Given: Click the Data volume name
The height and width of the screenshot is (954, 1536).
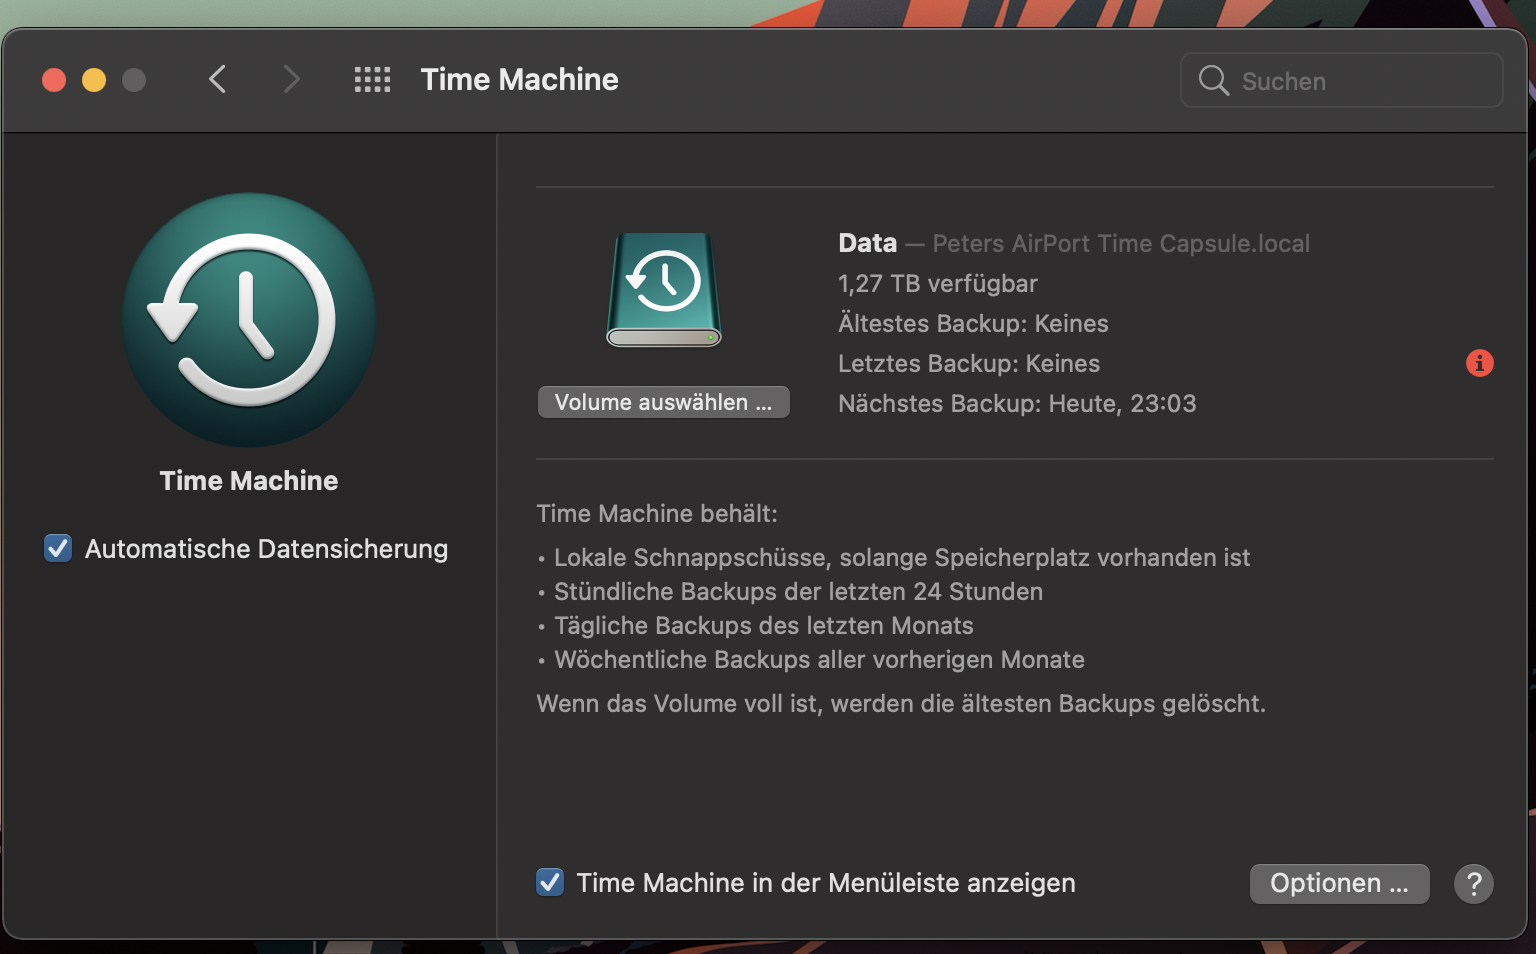Looking at the screenshot, I should click(x=868, y=243).
